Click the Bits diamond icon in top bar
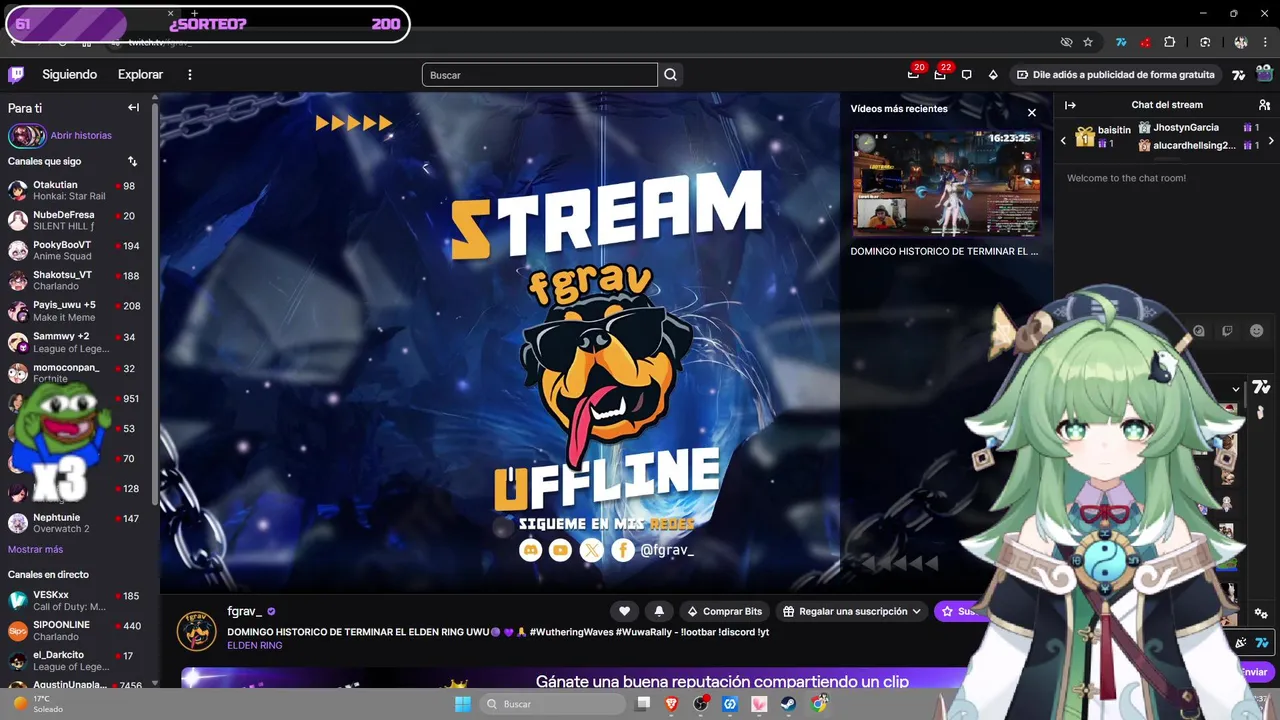Viewport: 1280px width, 720px height. coord(993,74)
